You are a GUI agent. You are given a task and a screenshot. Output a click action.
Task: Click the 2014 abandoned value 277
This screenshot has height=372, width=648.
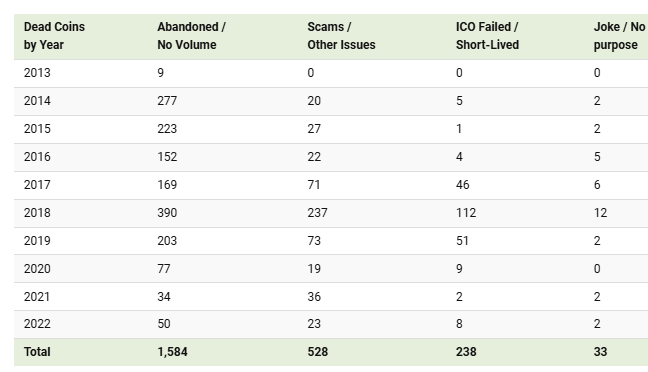tap(167, 101)
